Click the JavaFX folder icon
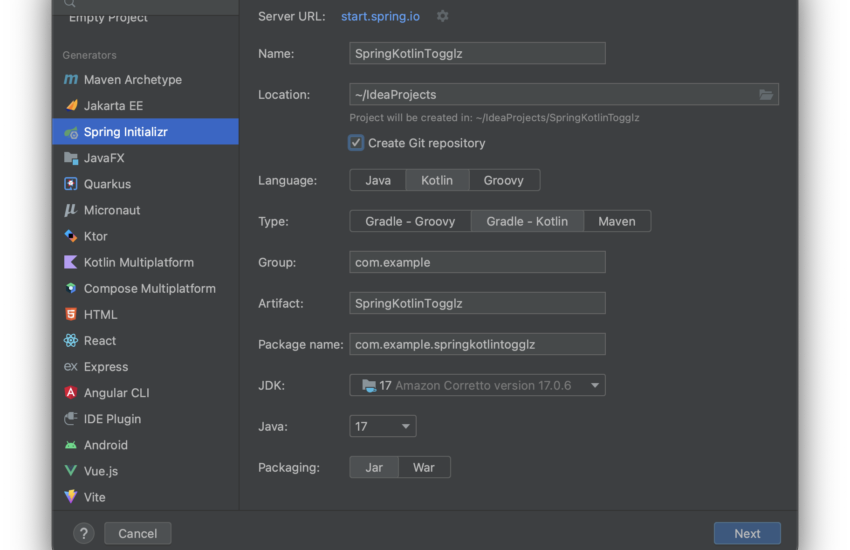 pos(70,158)
